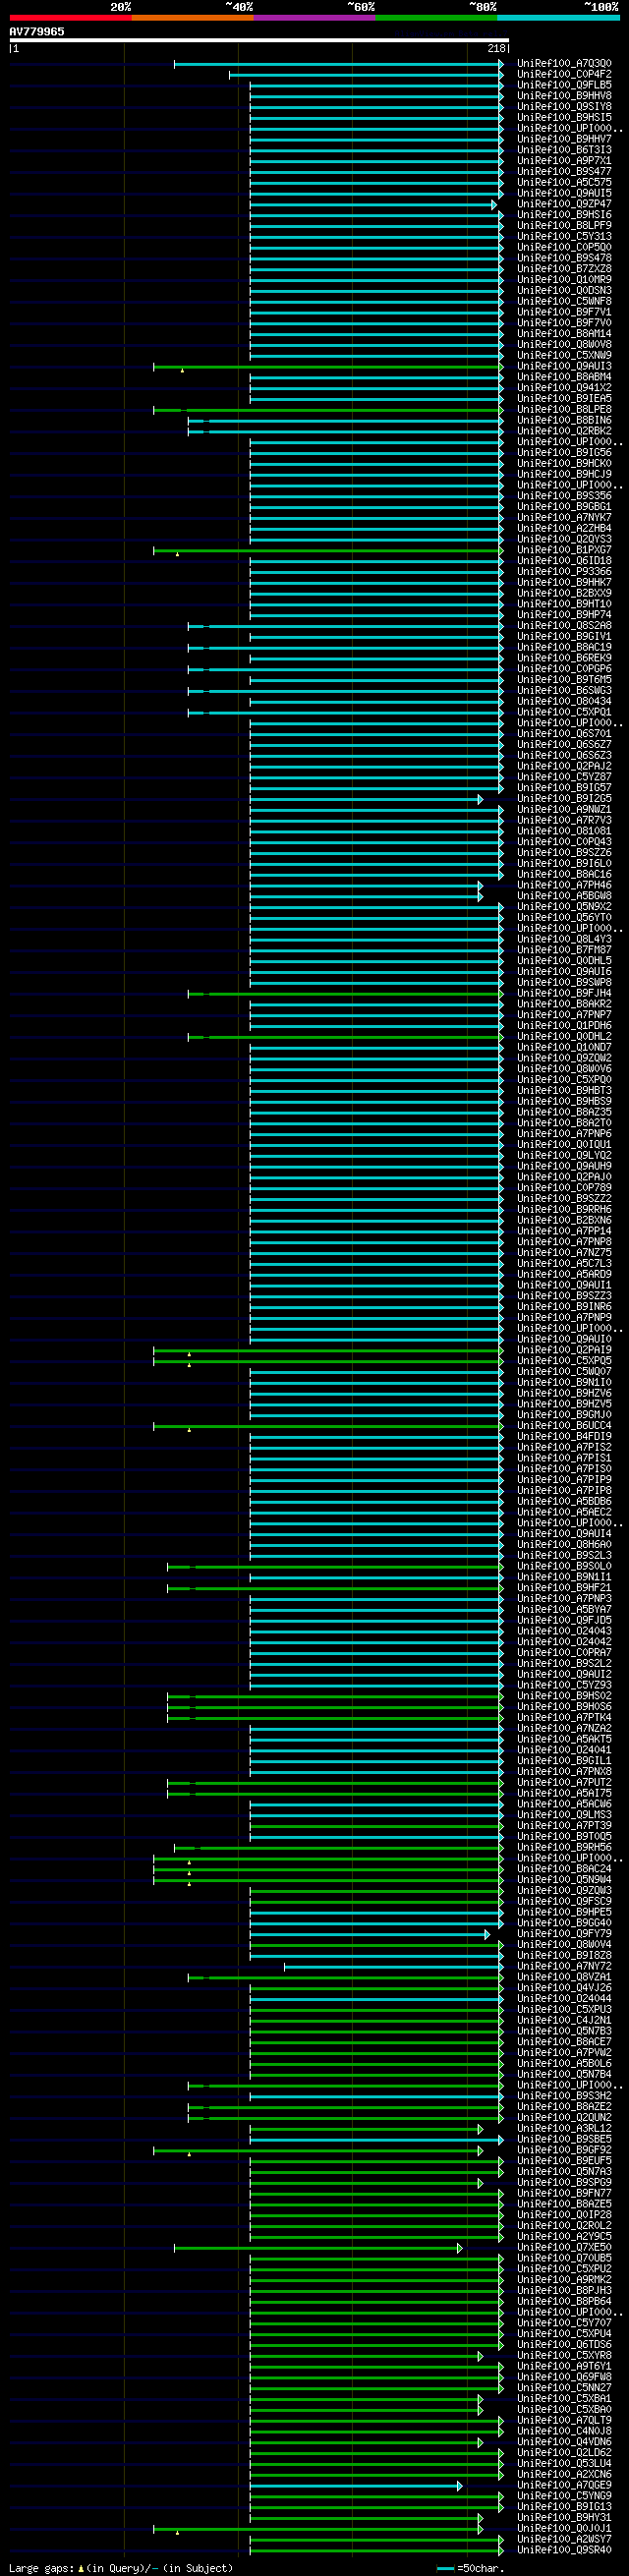Image resolution: width=629 pixels, height=2576 pixels.
Task: Select label UniRef100_Q2PAI9
Action: pos(564,1350)
